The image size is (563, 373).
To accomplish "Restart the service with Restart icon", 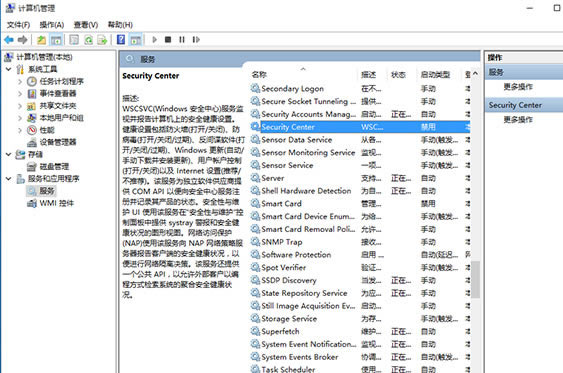I will pyautogui.click(x=196, y=39).
